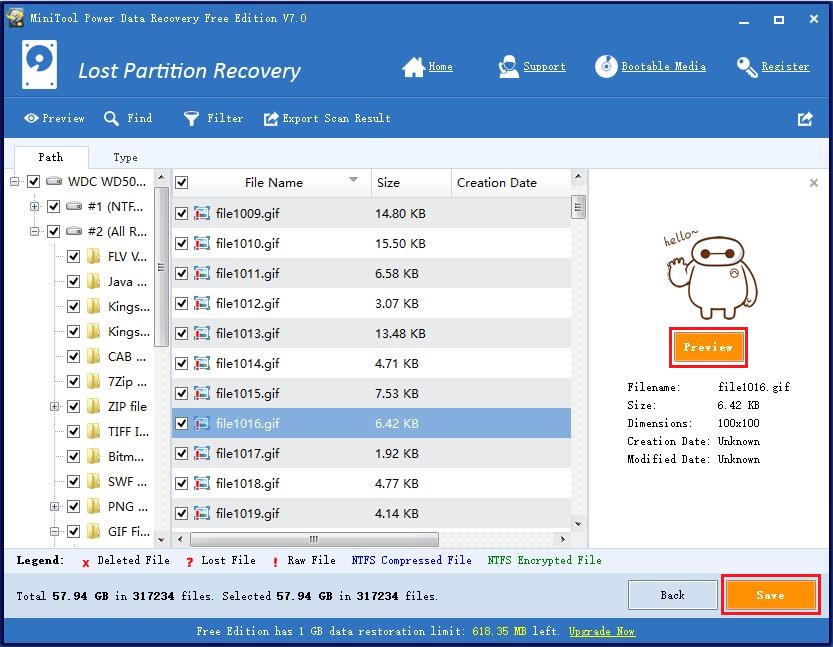This screenshot has height=647, width=833.
Task: Open the Support link
Action: coord(544,67)
